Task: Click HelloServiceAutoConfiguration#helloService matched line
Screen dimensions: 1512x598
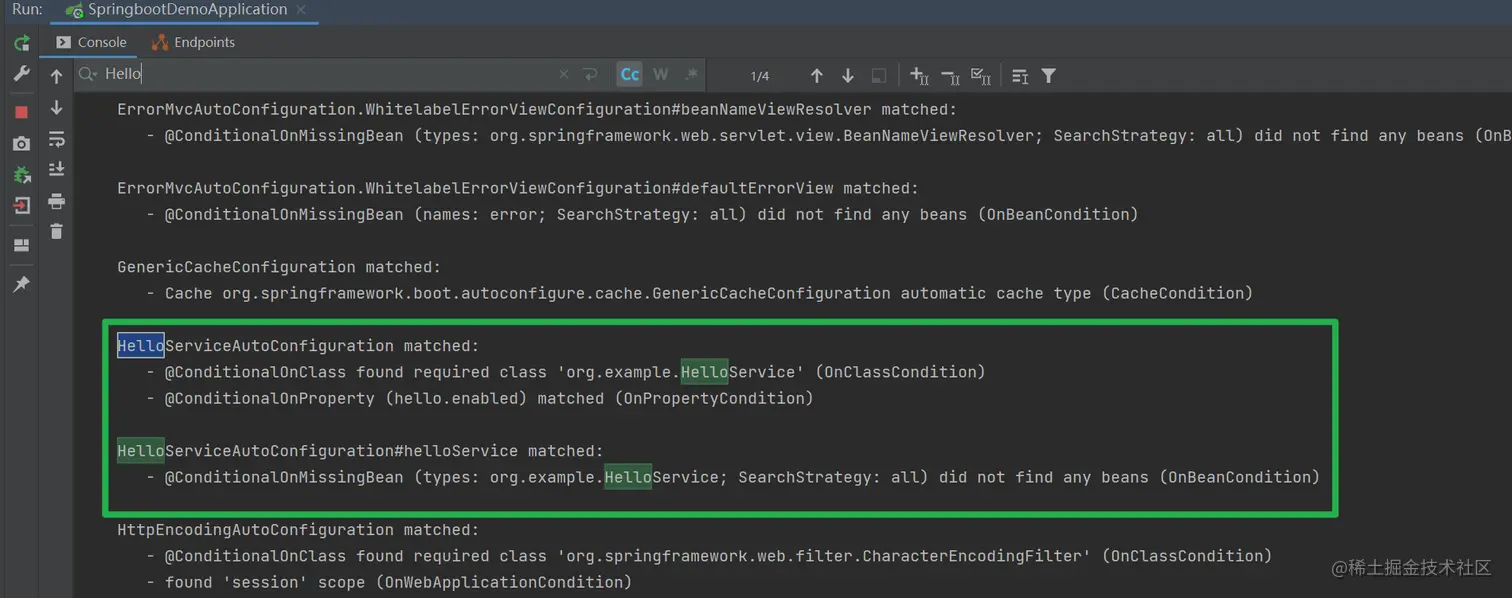Action: 361,451
